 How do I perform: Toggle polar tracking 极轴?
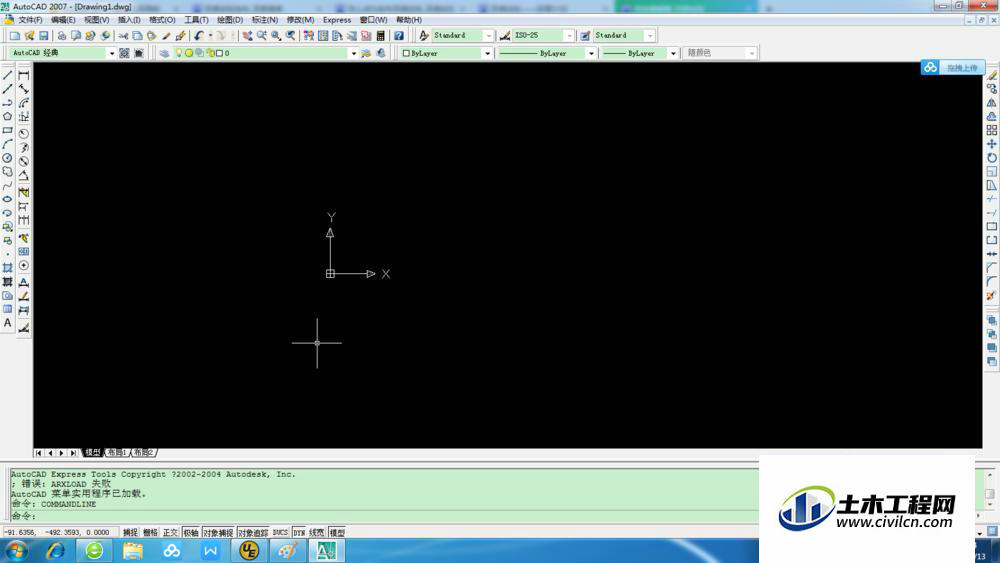tap(191, 532)
